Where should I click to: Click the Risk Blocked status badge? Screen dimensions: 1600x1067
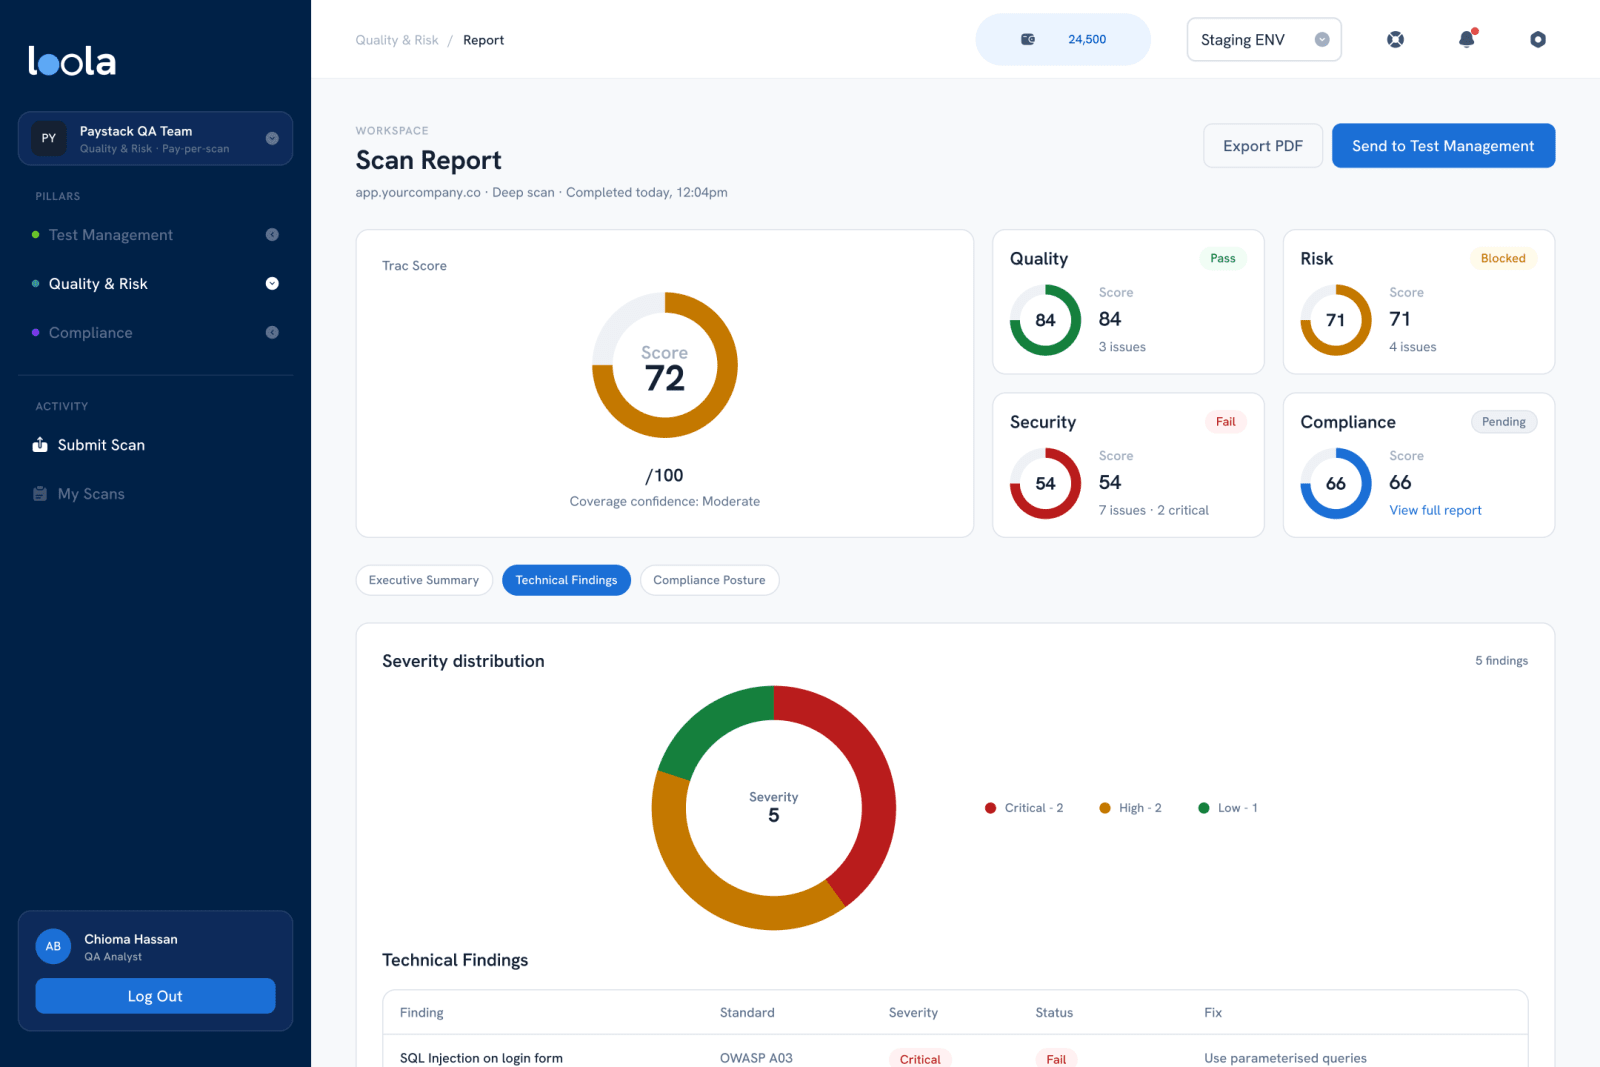(x=1503, y=258)
